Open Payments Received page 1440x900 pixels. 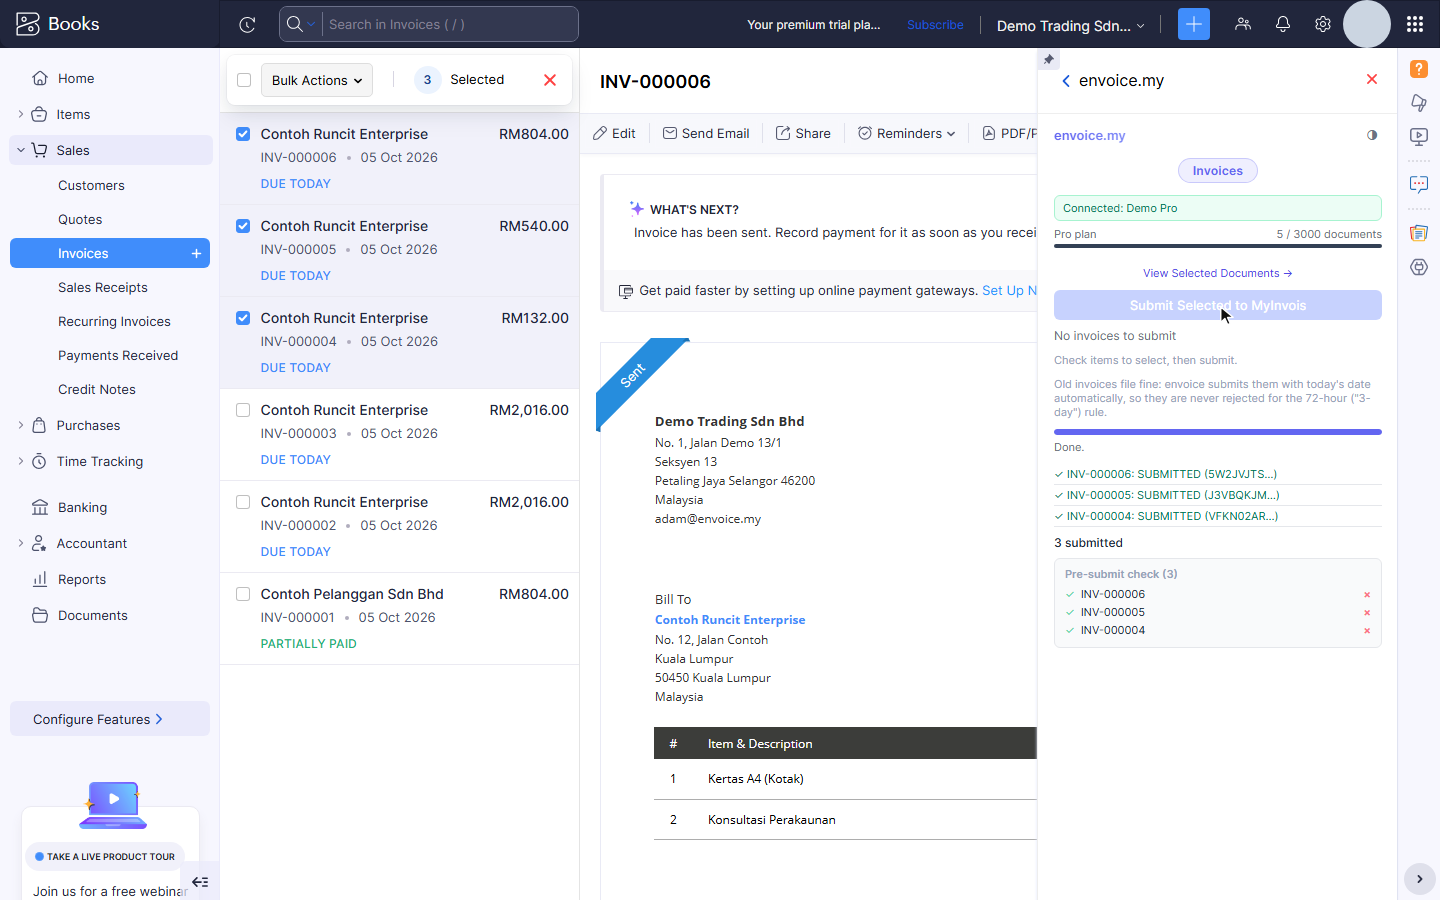[x=118, y=355]
